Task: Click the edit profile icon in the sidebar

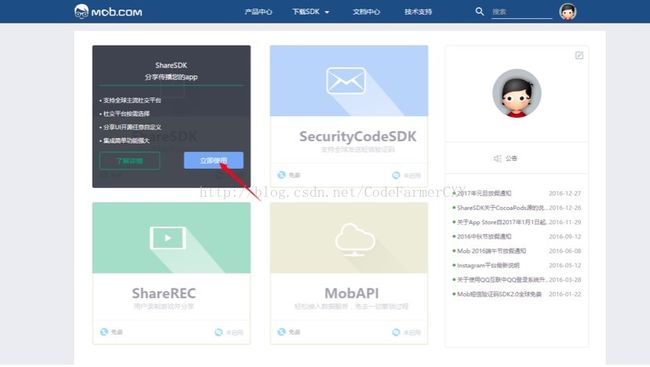Action: (x=579, y=55)
